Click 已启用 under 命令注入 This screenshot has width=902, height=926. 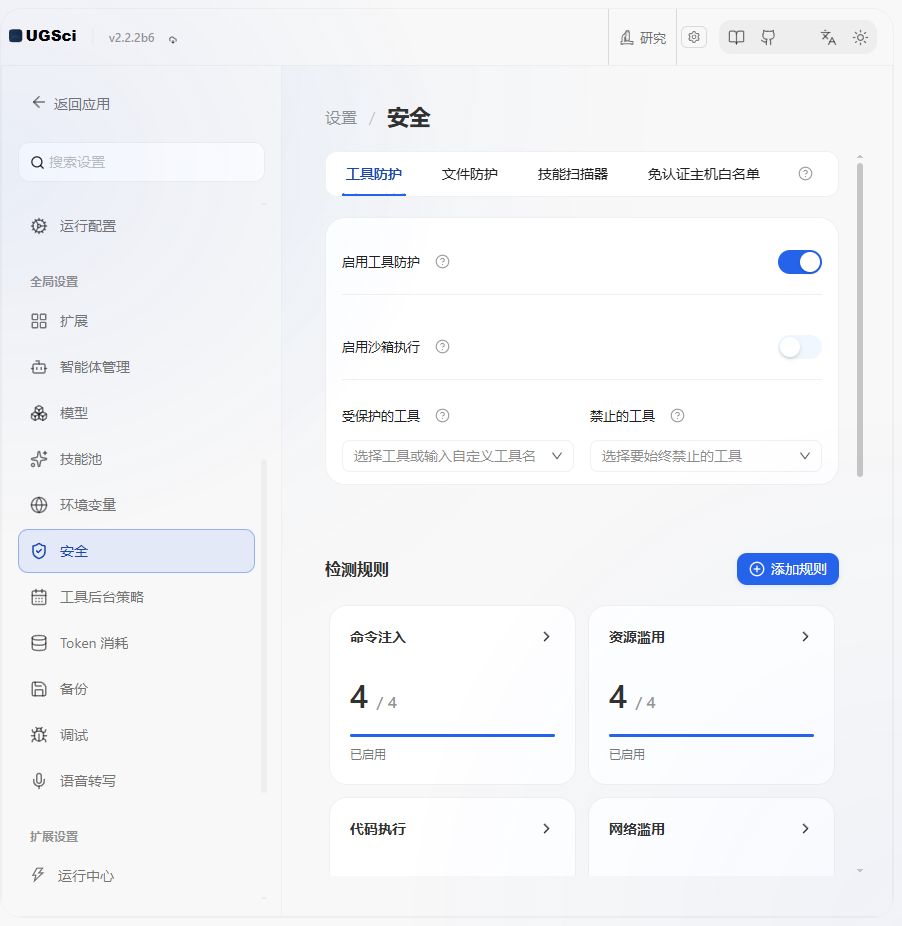(x=368, y=754)
